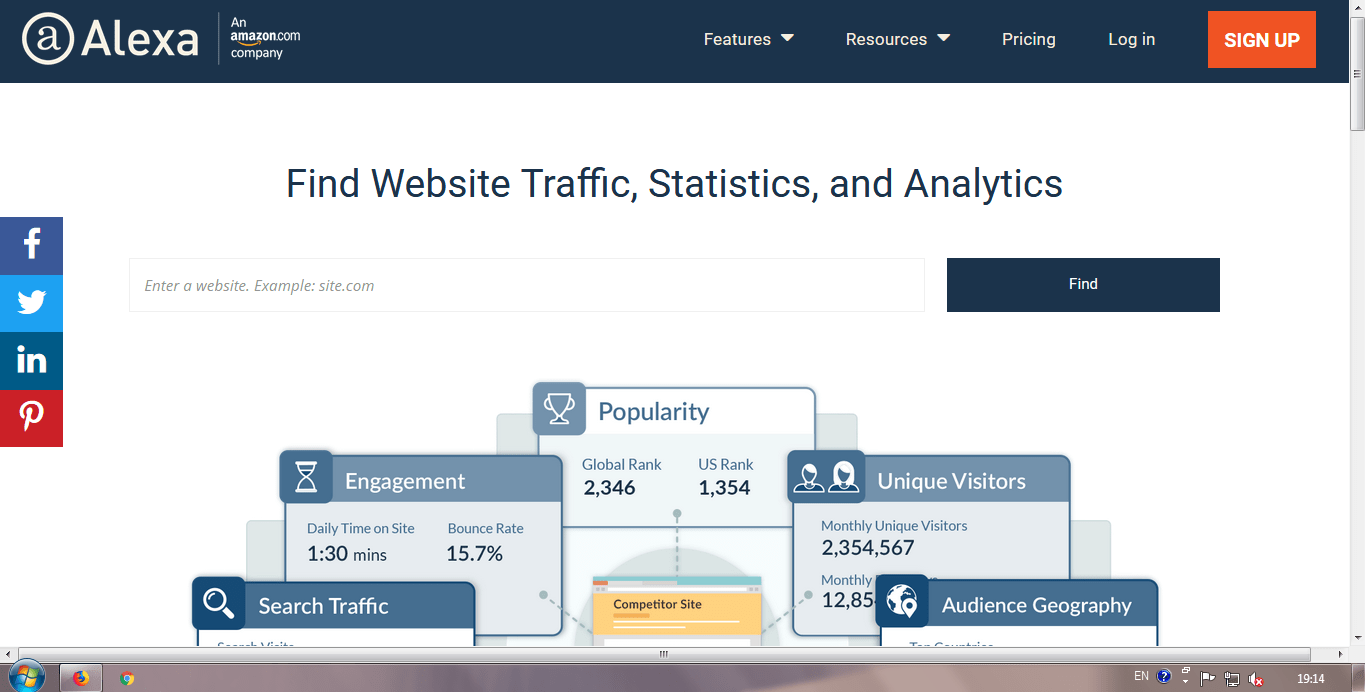
Task: Click the Find button
Action: (1083, 285)
